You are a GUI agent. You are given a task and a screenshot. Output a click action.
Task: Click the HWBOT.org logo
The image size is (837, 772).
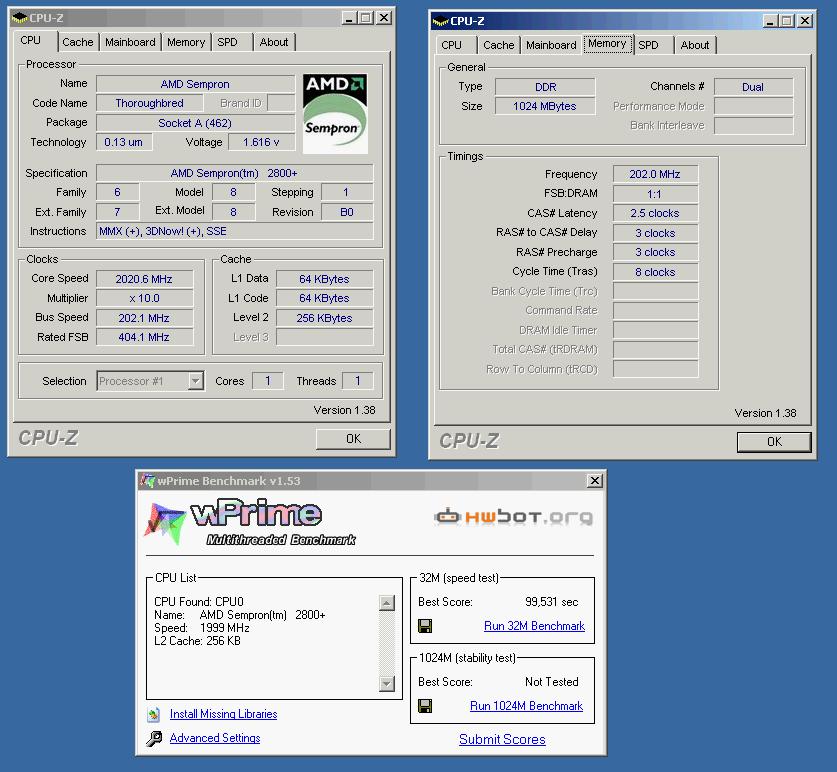tap(514, 516)
